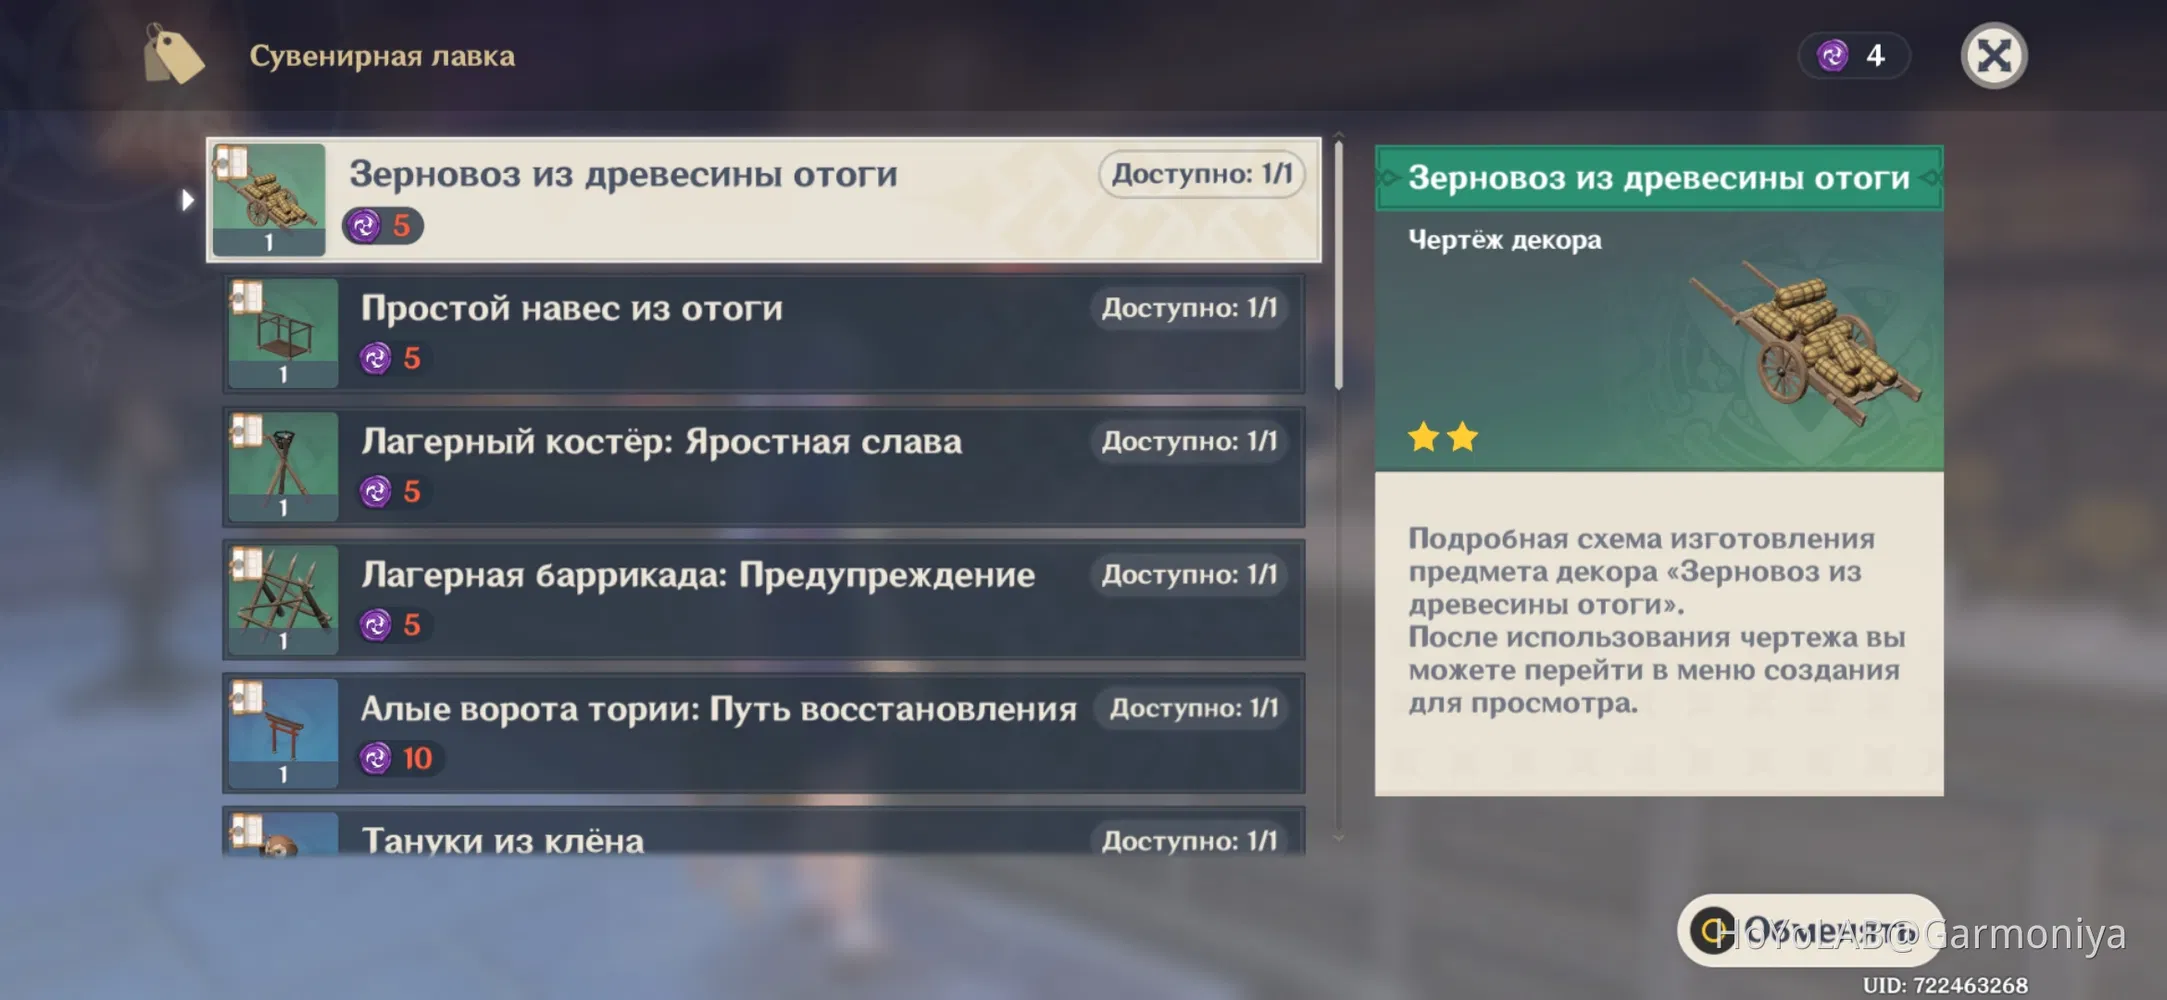The image size is (2167, 1000).
Task: Click the canopy frame icon for Простой навес
Action: tap(281, 330)
